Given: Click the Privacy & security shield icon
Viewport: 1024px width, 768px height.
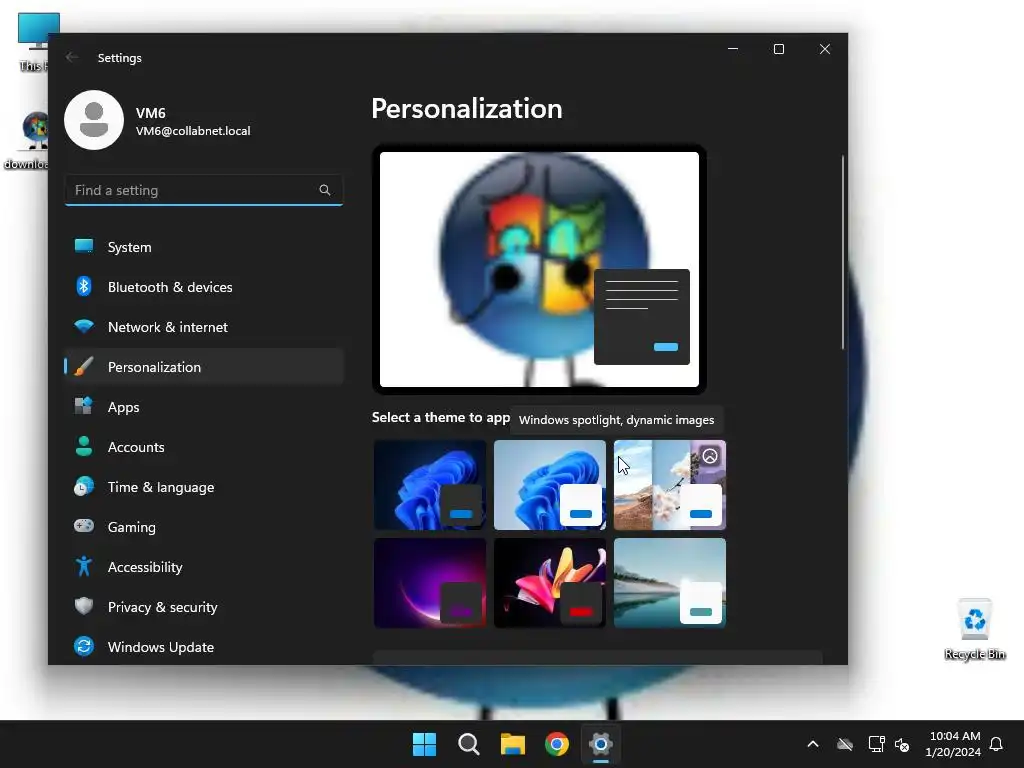Looking at the screenshot, I should 84,606.
